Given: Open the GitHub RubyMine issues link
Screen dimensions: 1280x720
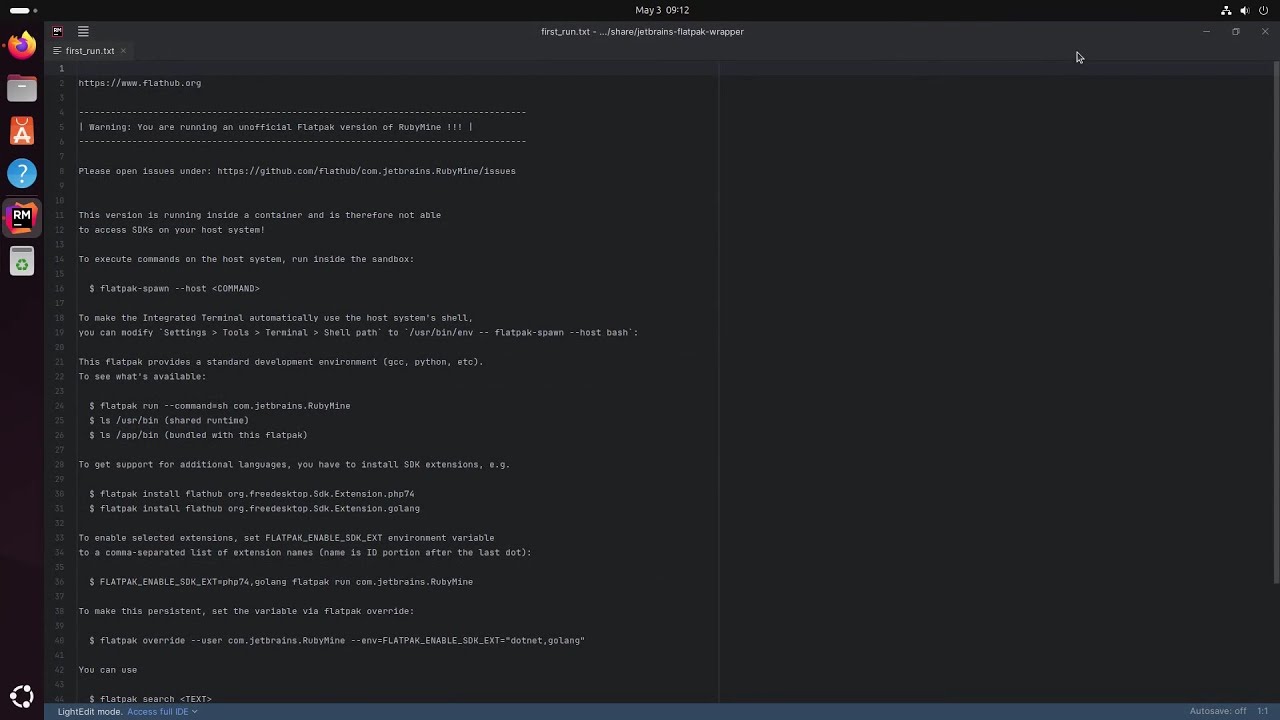Looking at the screenshot, I should tap(366, 171).
